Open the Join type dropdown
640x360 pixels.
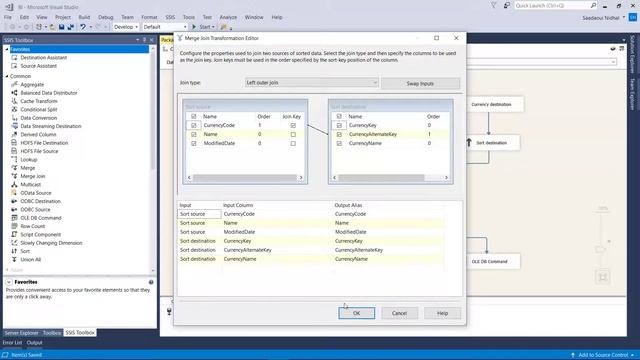(311, 82)
